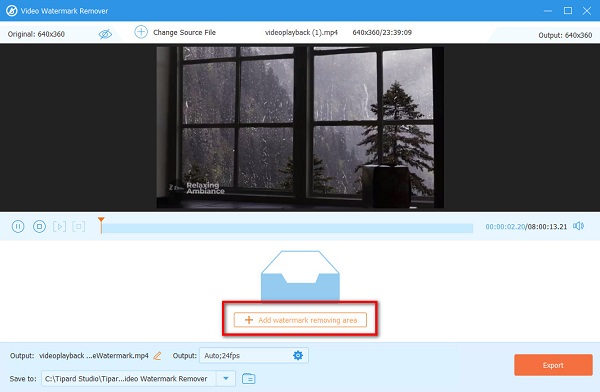Viewport: 600px width, 392px height.
Task: Click the video preview frame
Action: coord(300,127)
